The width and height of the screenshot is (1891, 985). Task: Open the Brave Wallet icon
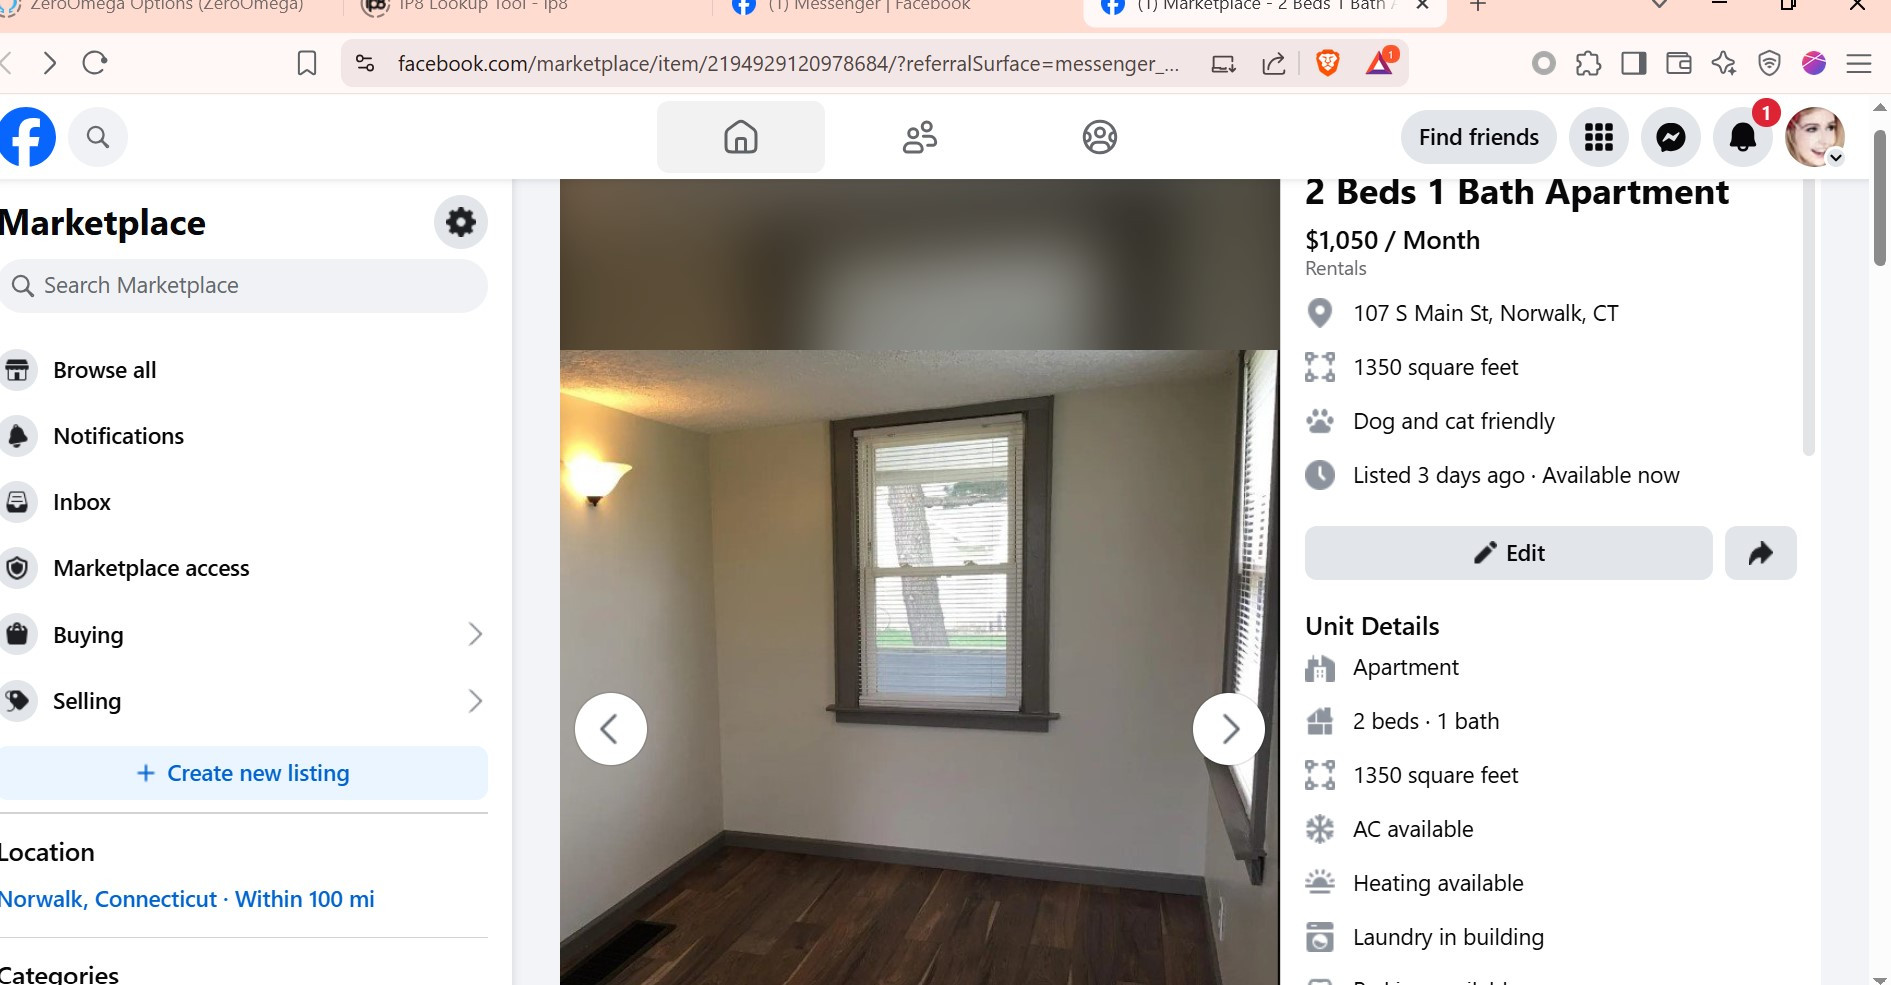1679,64
